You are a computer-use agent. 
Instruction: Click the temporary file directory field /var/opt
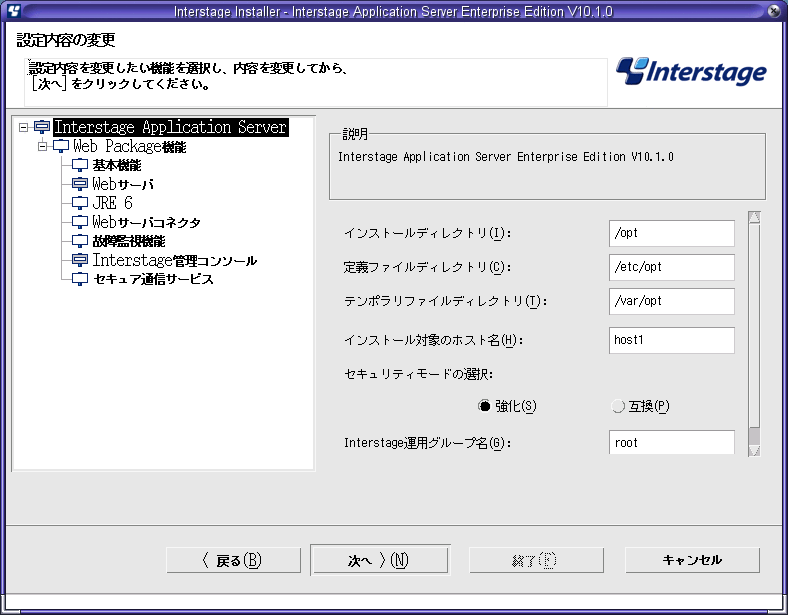[671, 301]
